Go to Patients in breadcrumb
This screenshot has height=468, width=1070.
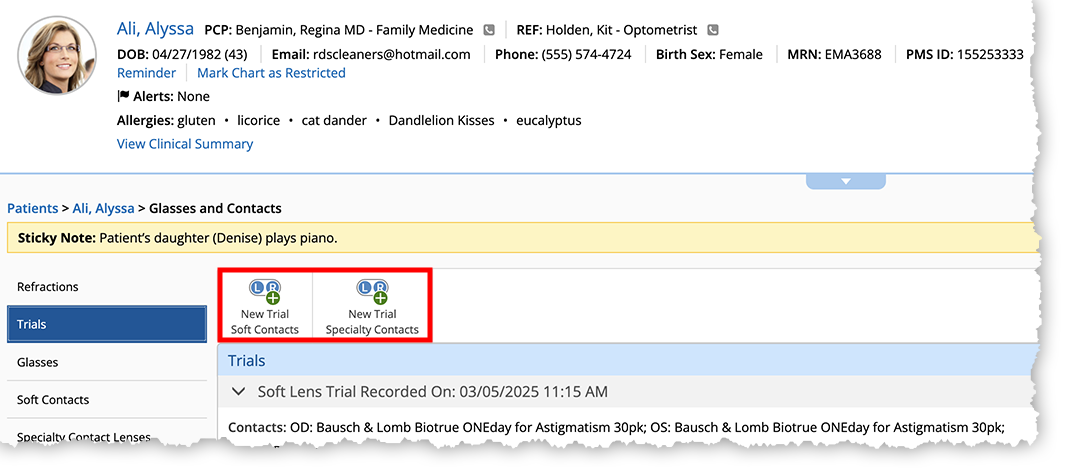(x=33, y=208)
